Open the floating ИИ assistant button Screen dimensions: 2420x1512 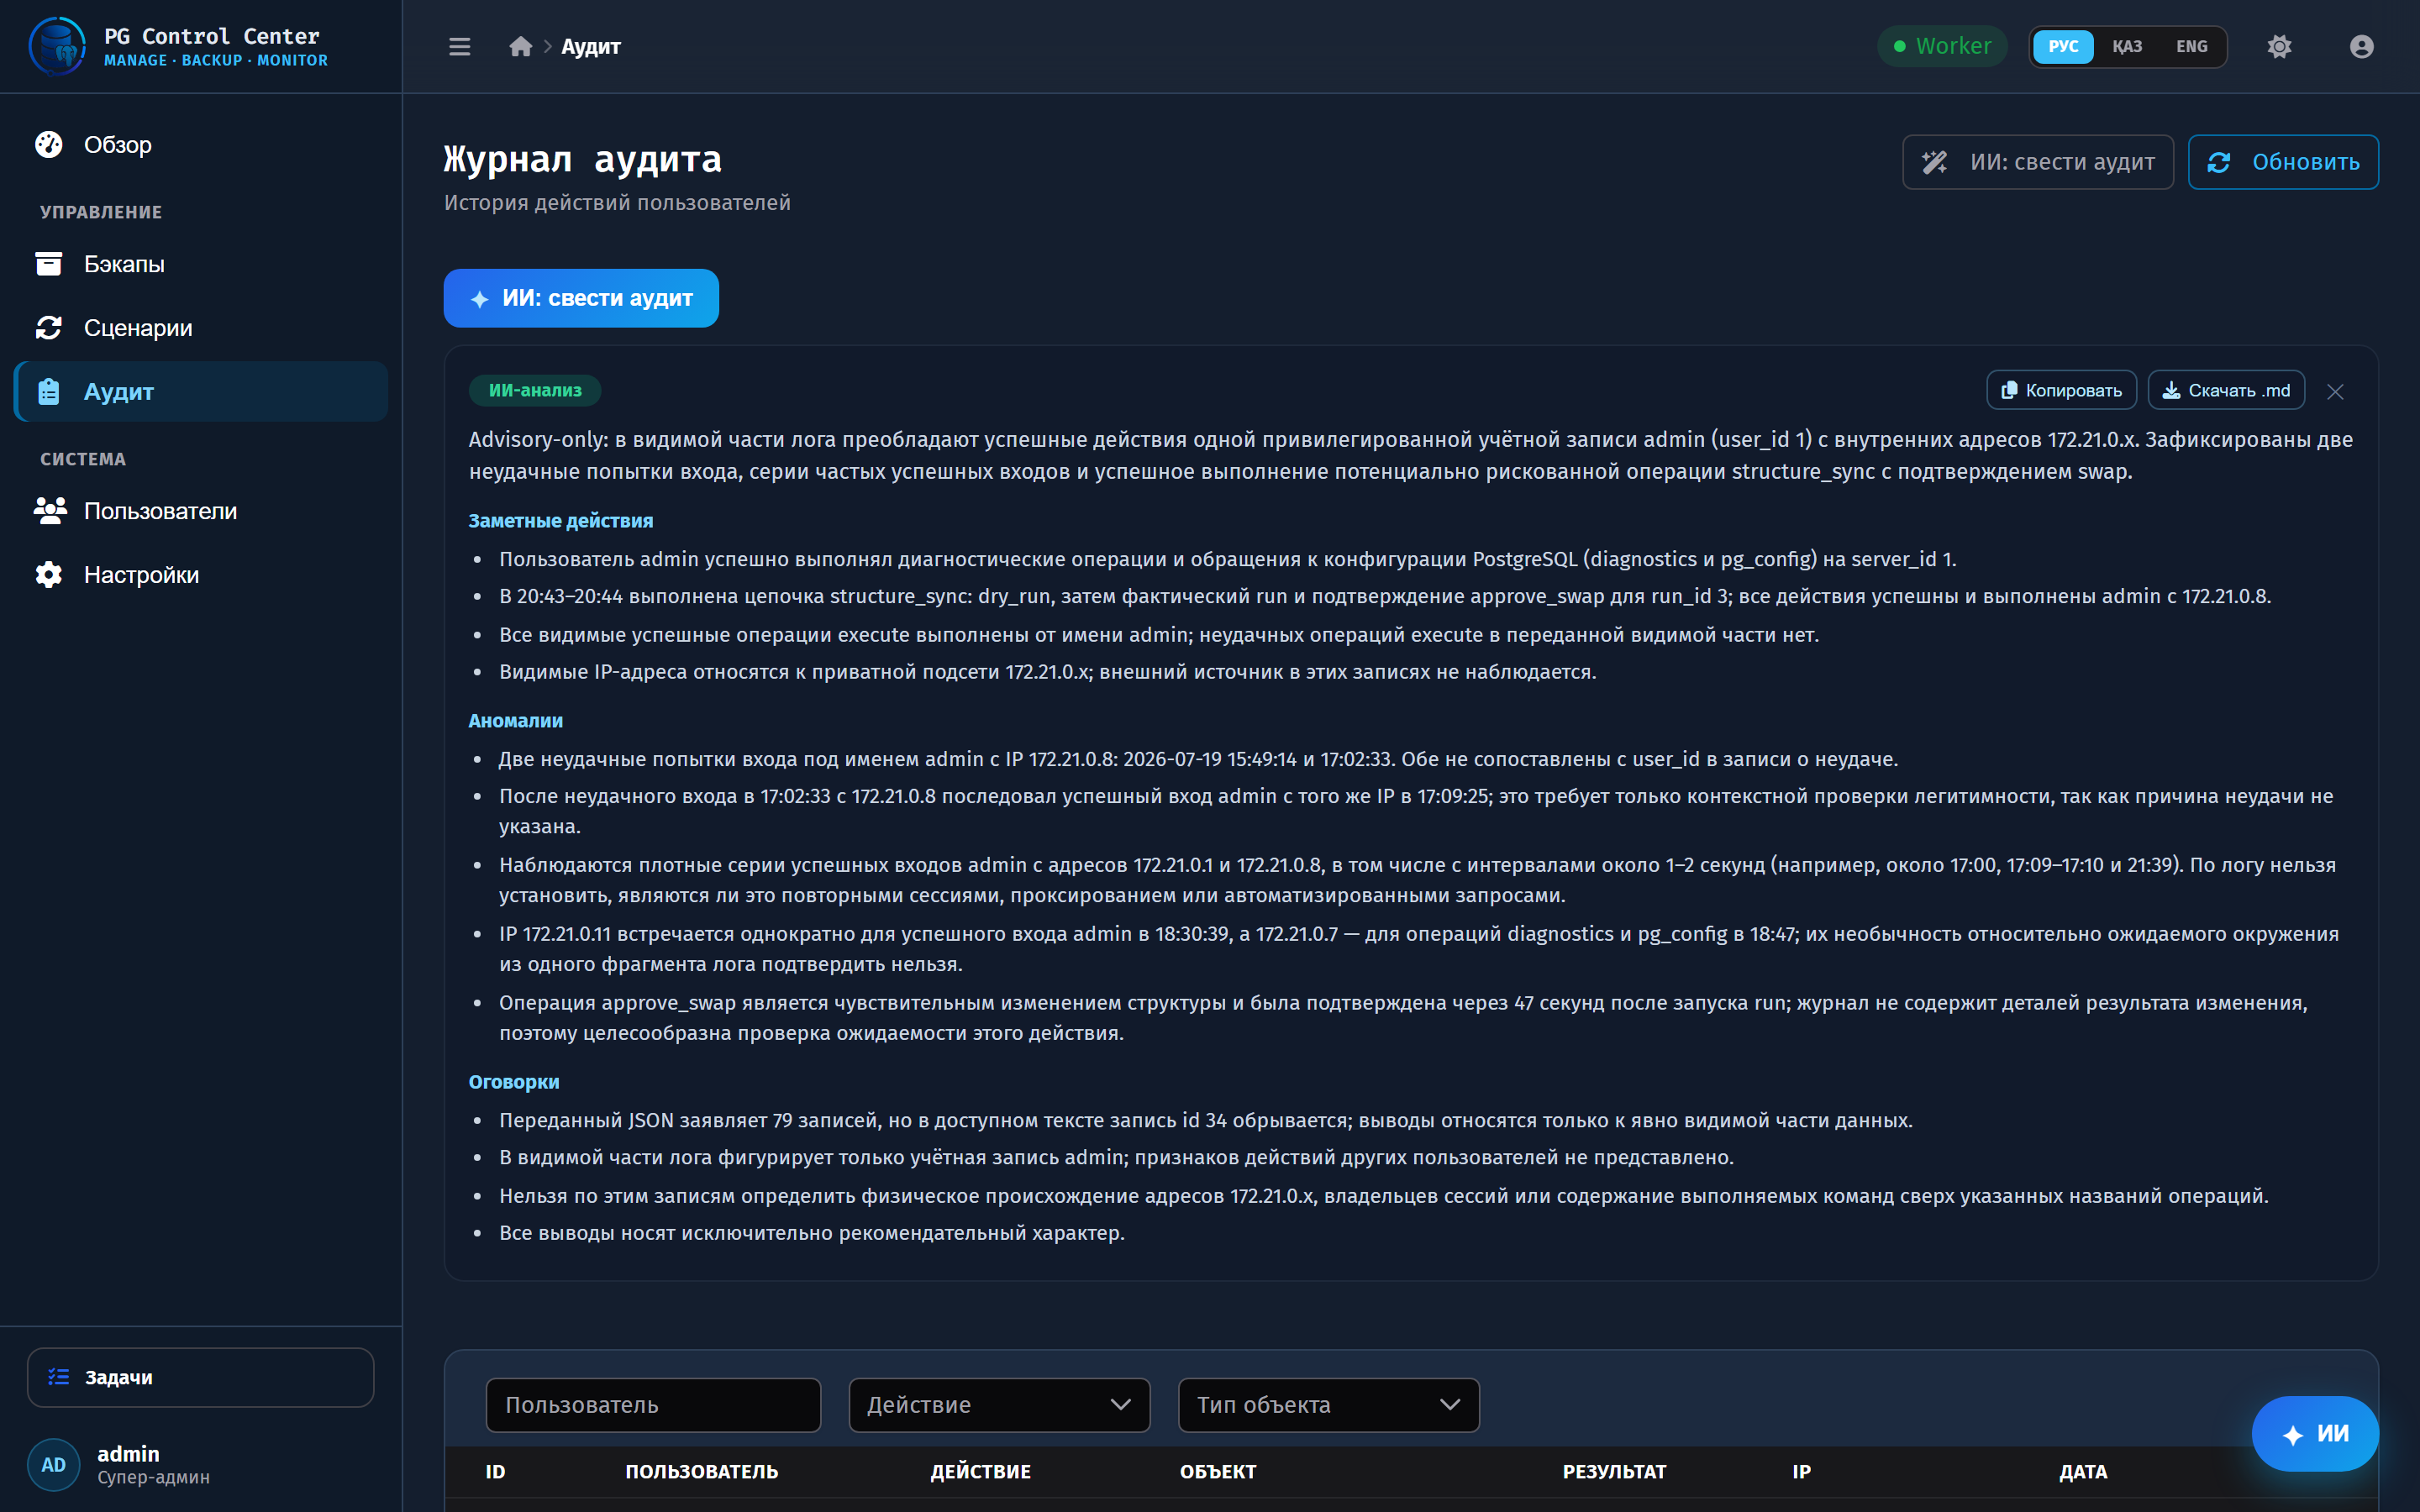tap(2314, 1433)
